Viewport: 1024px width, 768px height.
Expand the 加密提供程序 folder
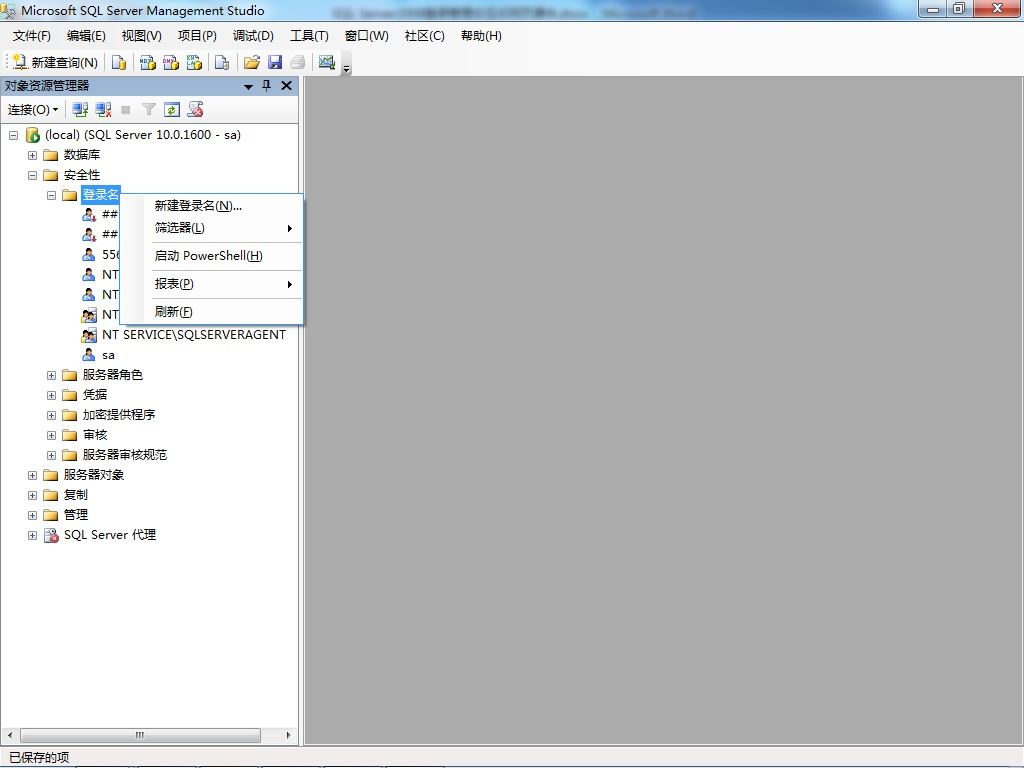[x=51, y=415]
